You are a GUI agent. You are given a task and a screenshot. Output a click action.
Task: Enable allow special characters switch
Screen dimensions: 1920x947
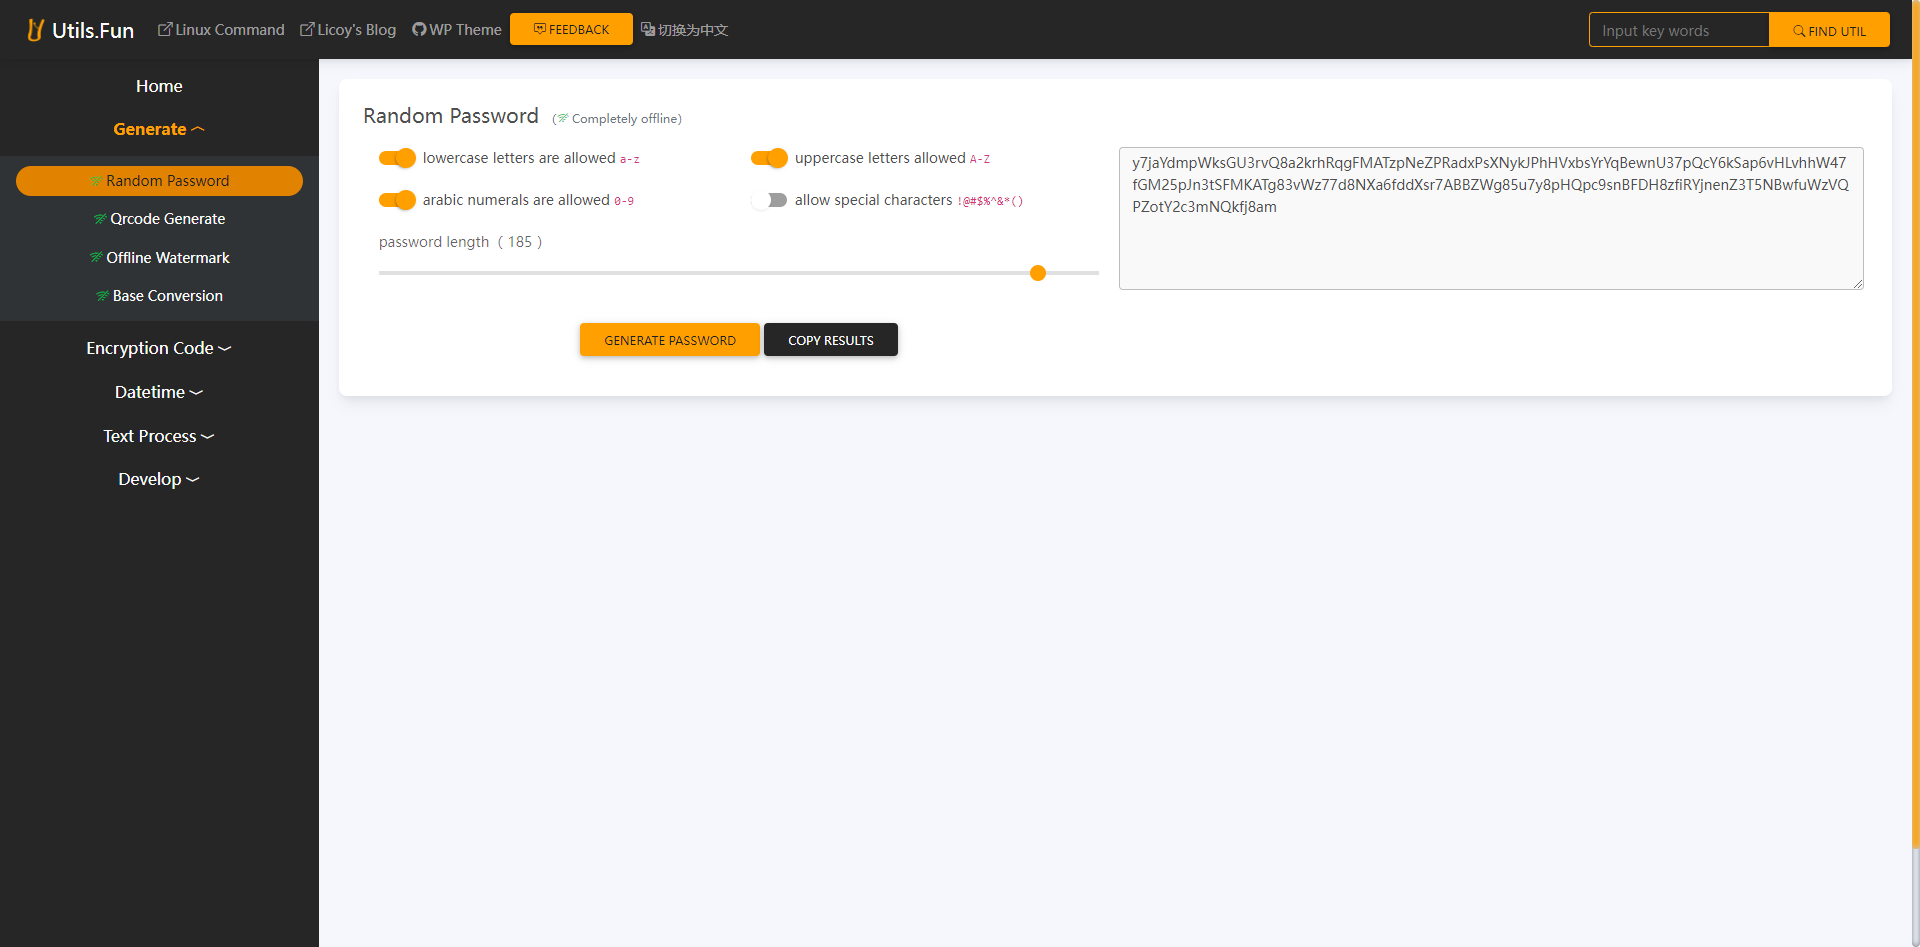[769, 200]
